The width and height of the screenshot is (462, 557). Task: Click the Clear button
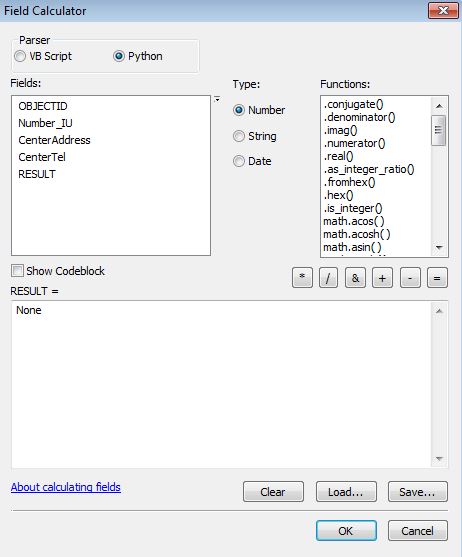273,492
